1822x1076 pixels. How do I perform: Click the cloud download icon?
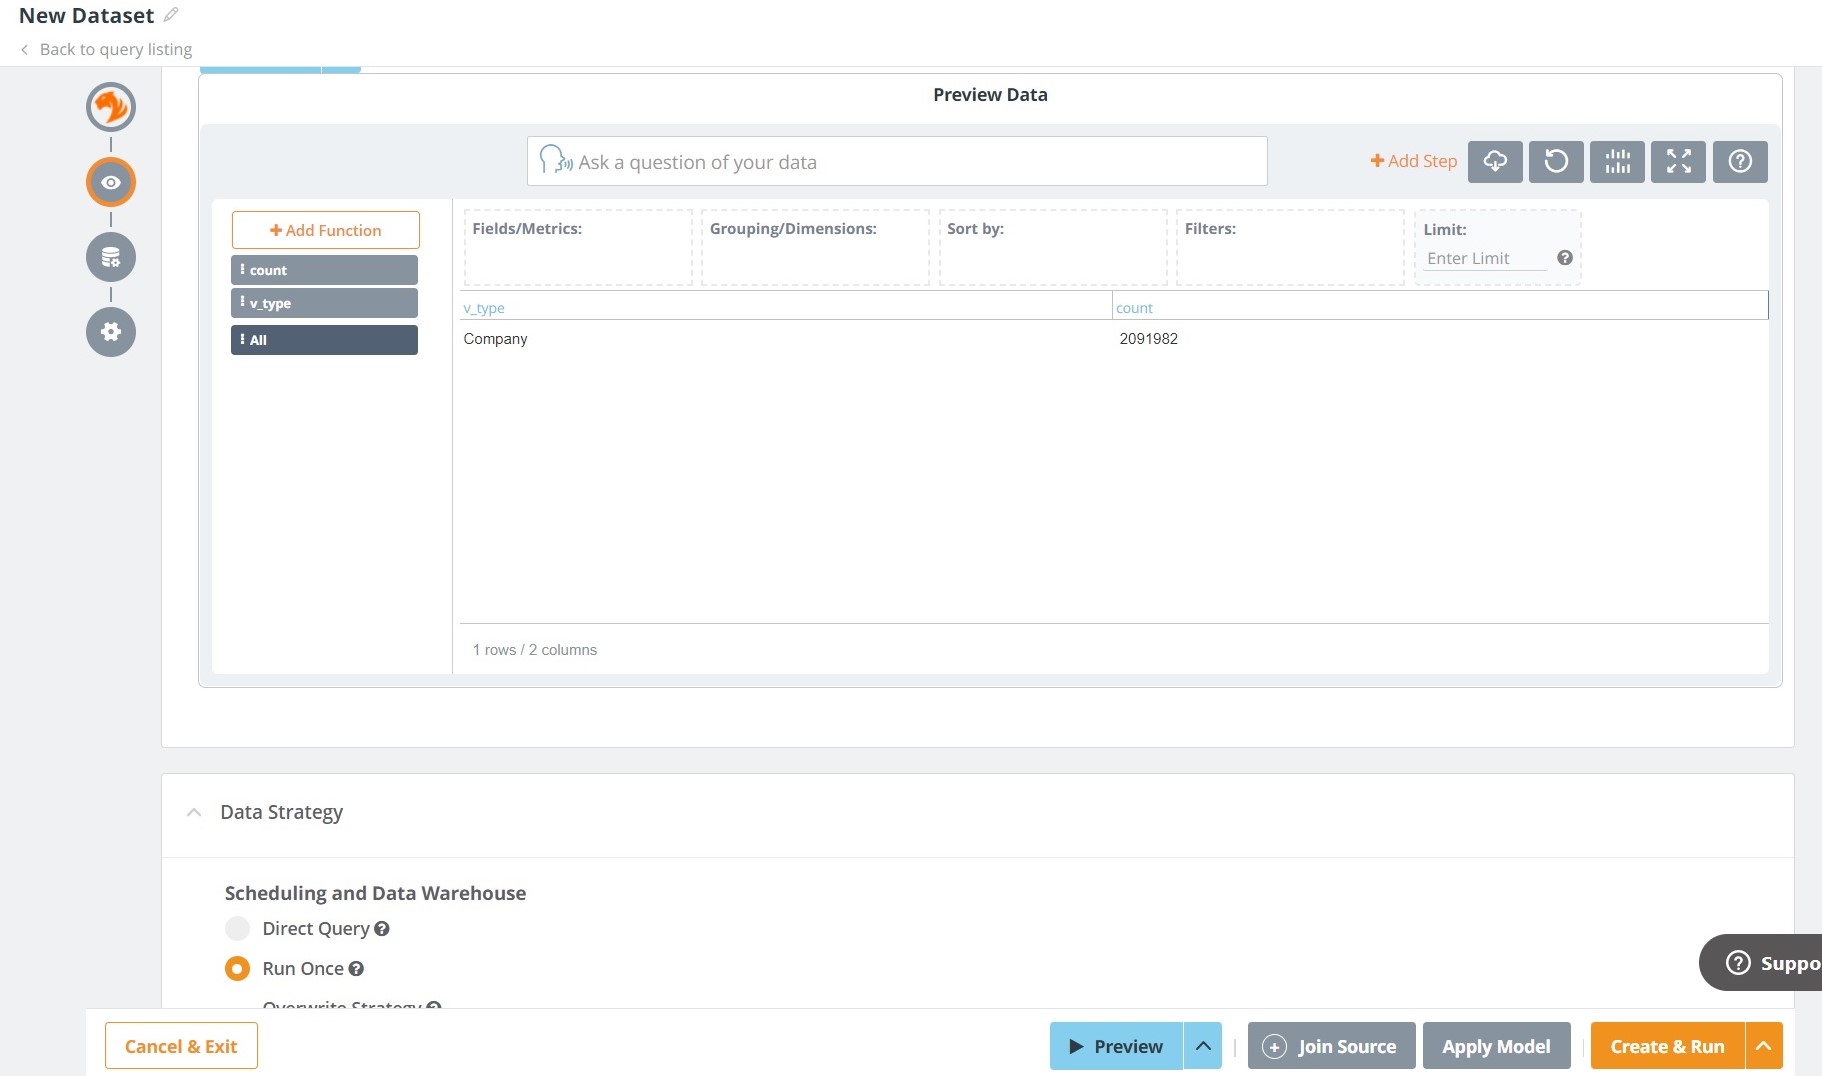click(1495, 161)
